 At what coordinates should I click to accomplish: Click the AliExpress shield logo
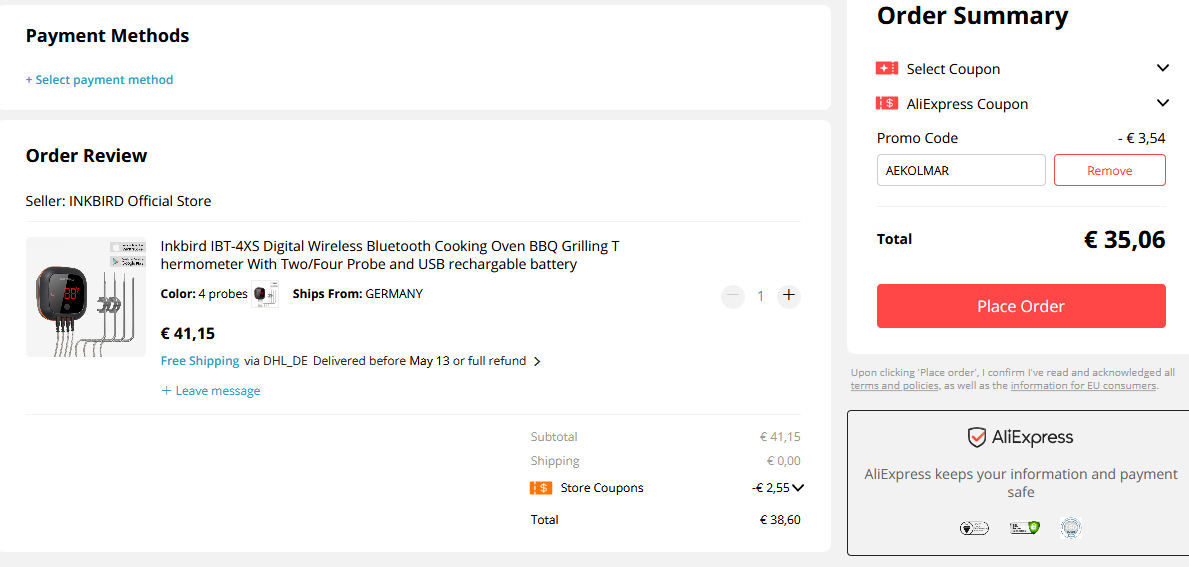point(976,437)
